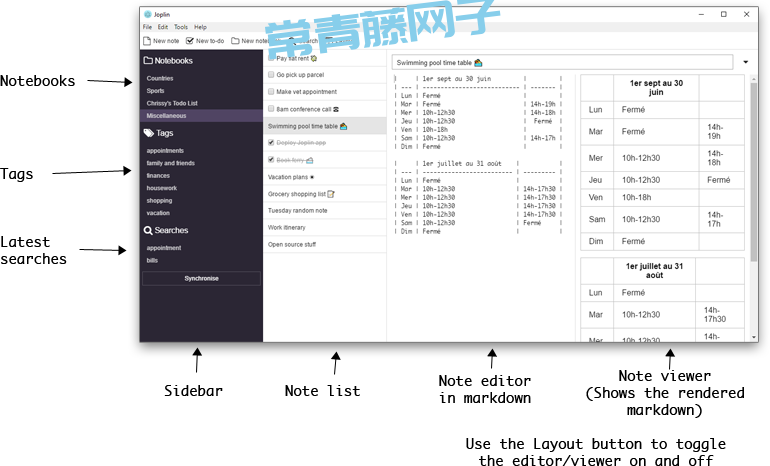
Task: Toggle the '8am conference call' checkbox
Action: pos(271,109)
